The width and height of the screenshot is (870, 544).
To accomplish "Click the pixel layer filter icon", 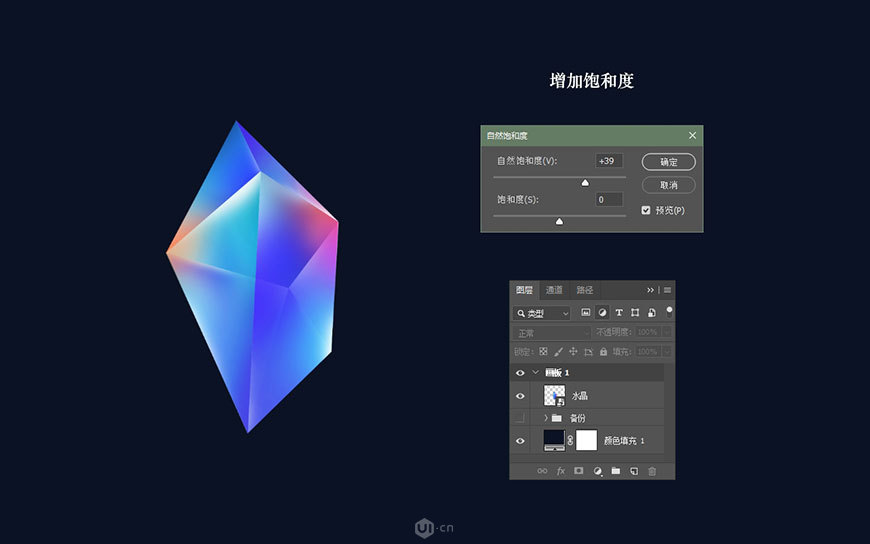I will coord(586,313).
